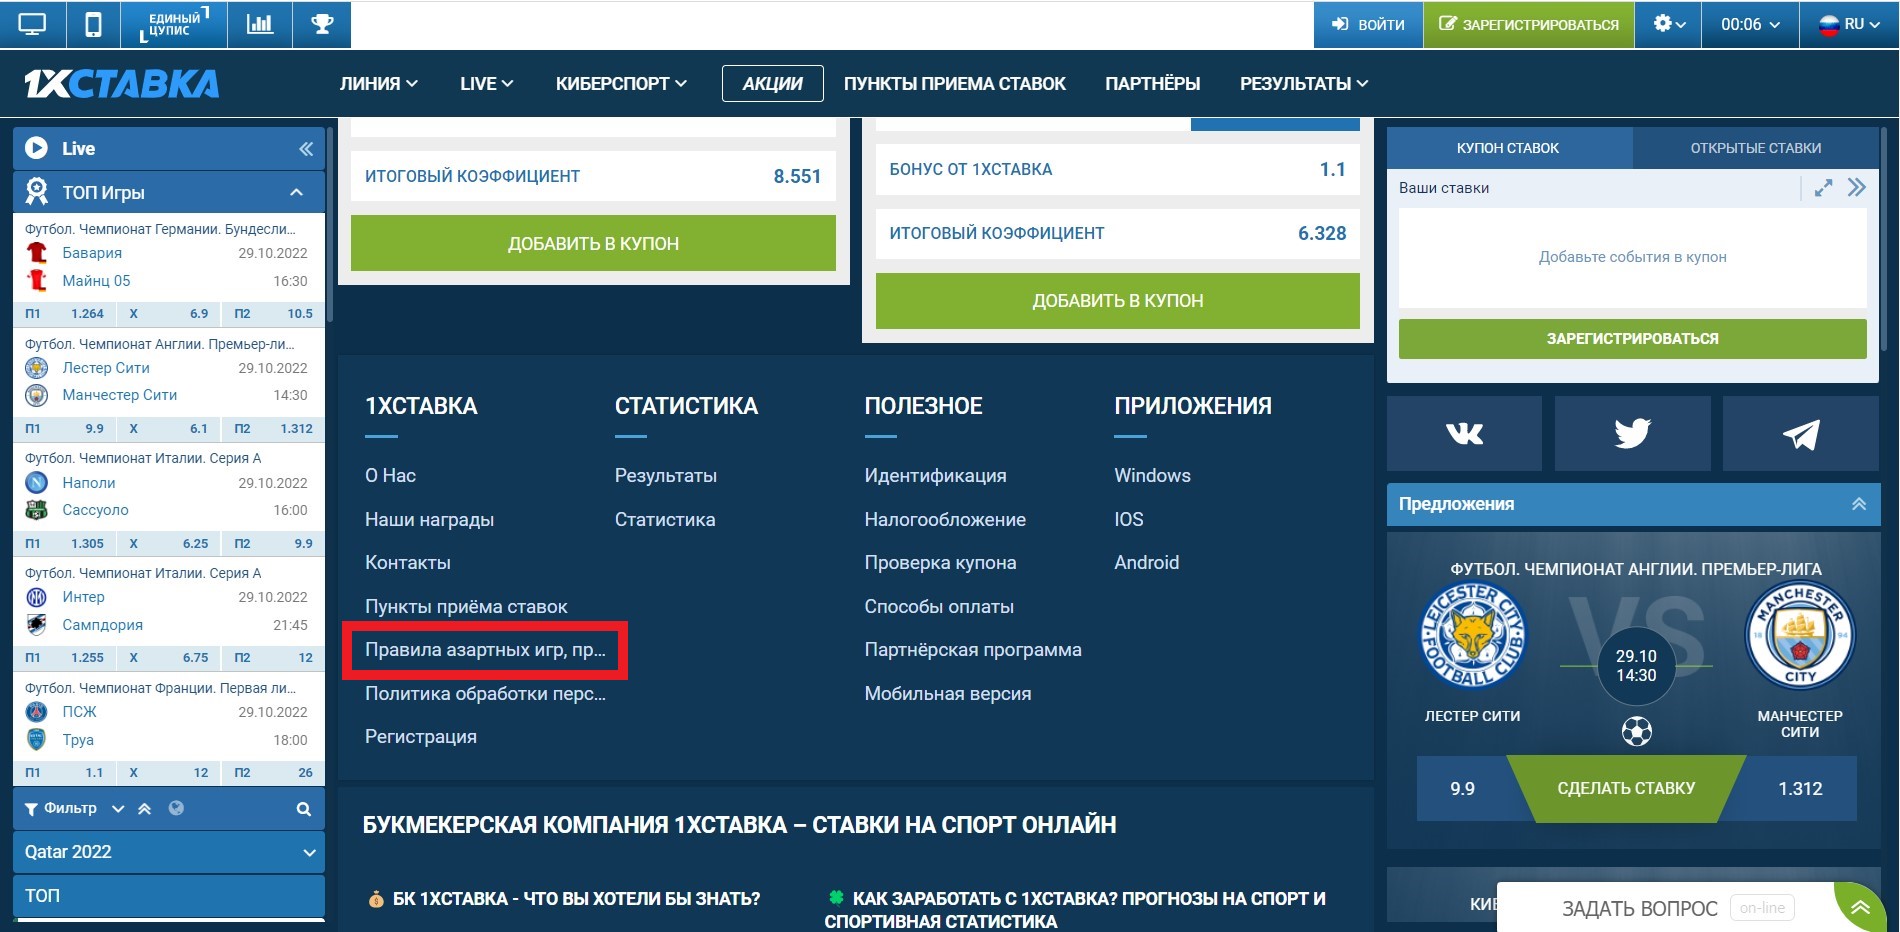Open Правила азартных игр link
The height and width of the screenshot is (932, 1900).
point(485,650)
